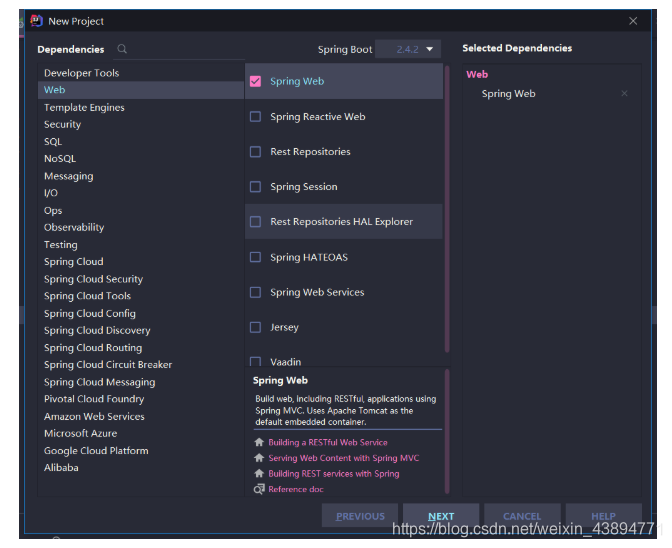Open Building a RESTful Web Service link

(x=328, y=442)
